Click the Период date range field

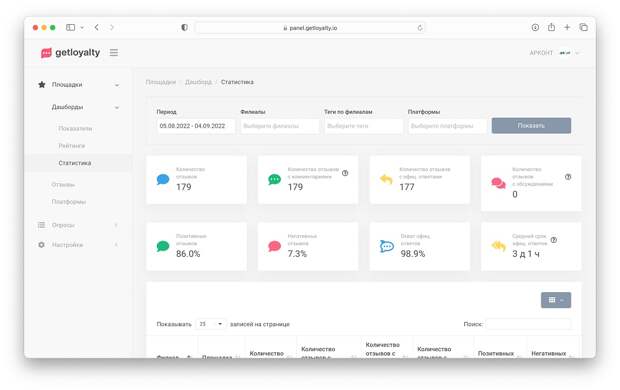pos(196,126)
